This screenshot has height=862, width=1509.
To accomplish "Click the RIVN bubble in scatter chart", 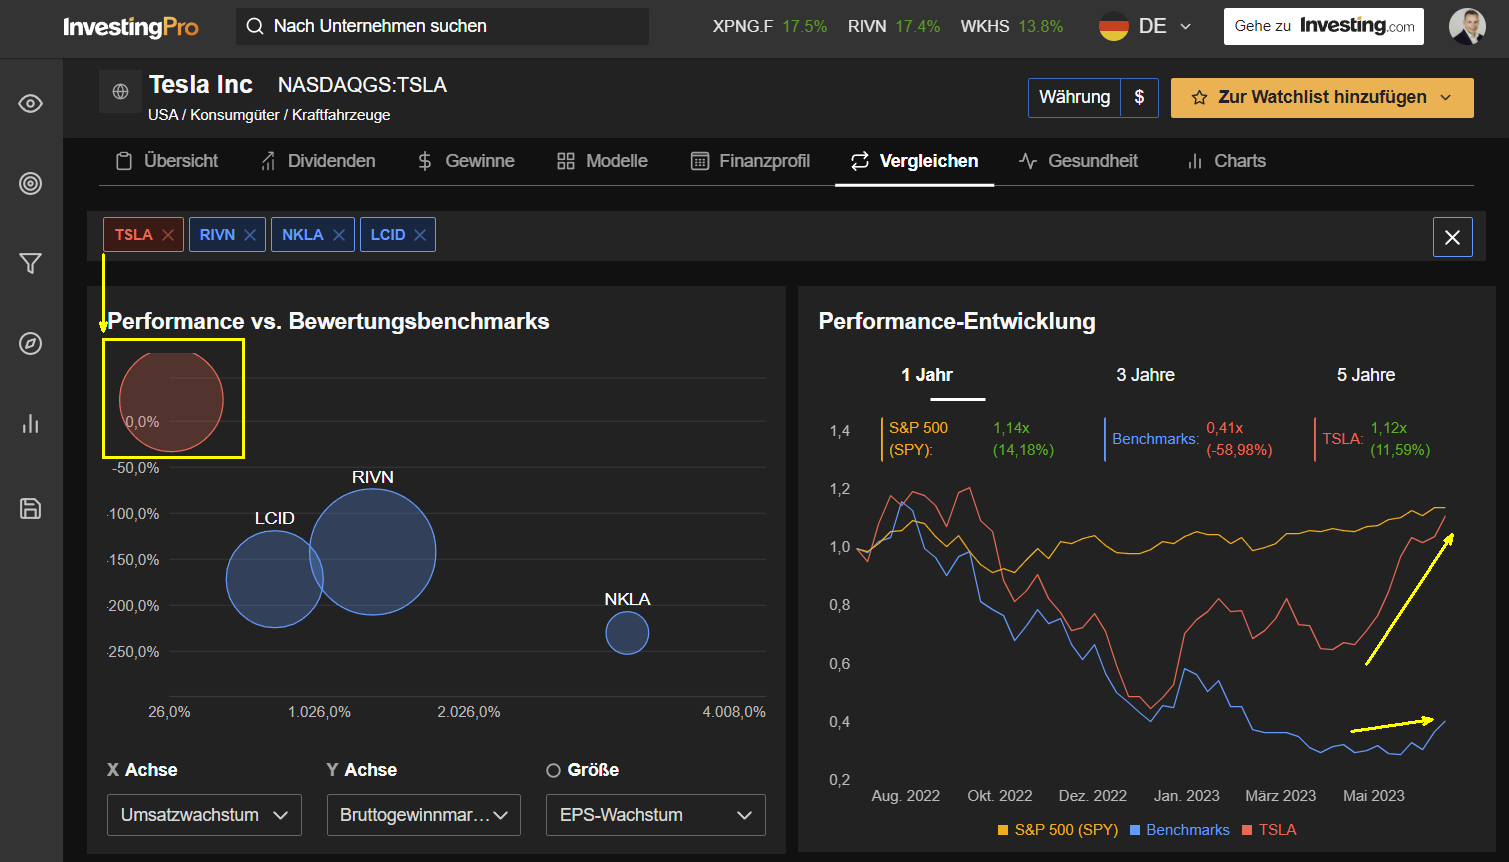I will click(x=373, y=551).
